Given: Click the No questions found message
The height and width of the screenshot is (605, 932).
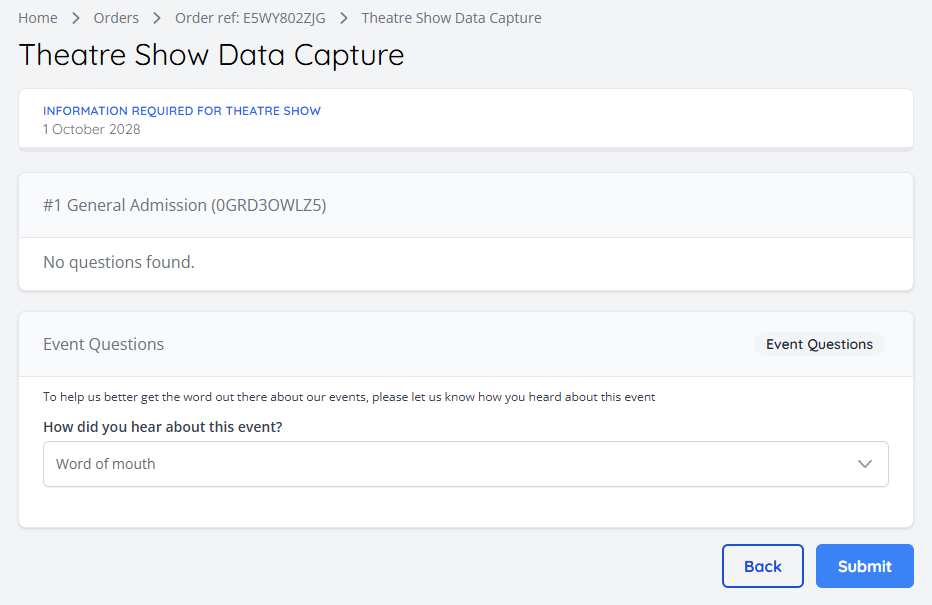Looking at the screenshot, I should click(118, 262).
